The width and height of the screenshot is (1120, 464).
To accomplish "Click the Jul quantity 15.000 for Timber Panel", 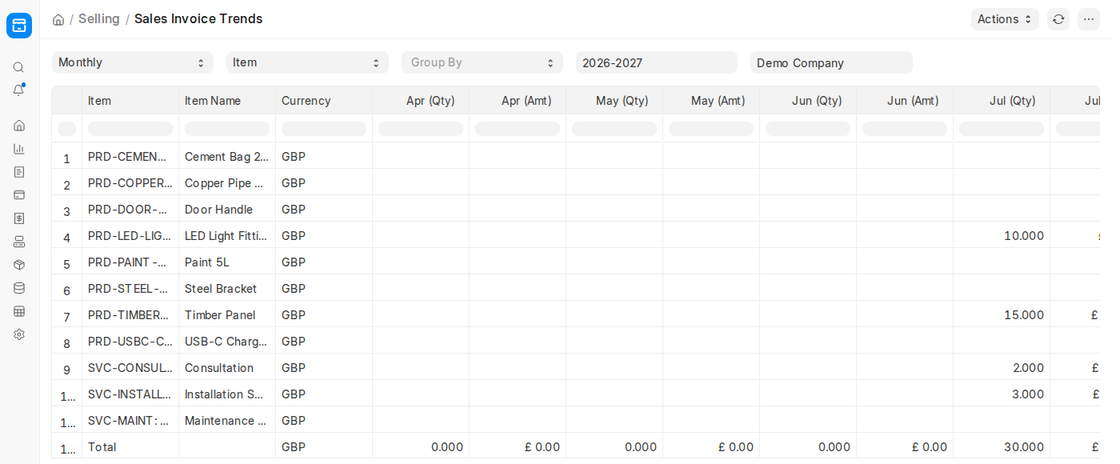I will click(x=1001, y=315).
